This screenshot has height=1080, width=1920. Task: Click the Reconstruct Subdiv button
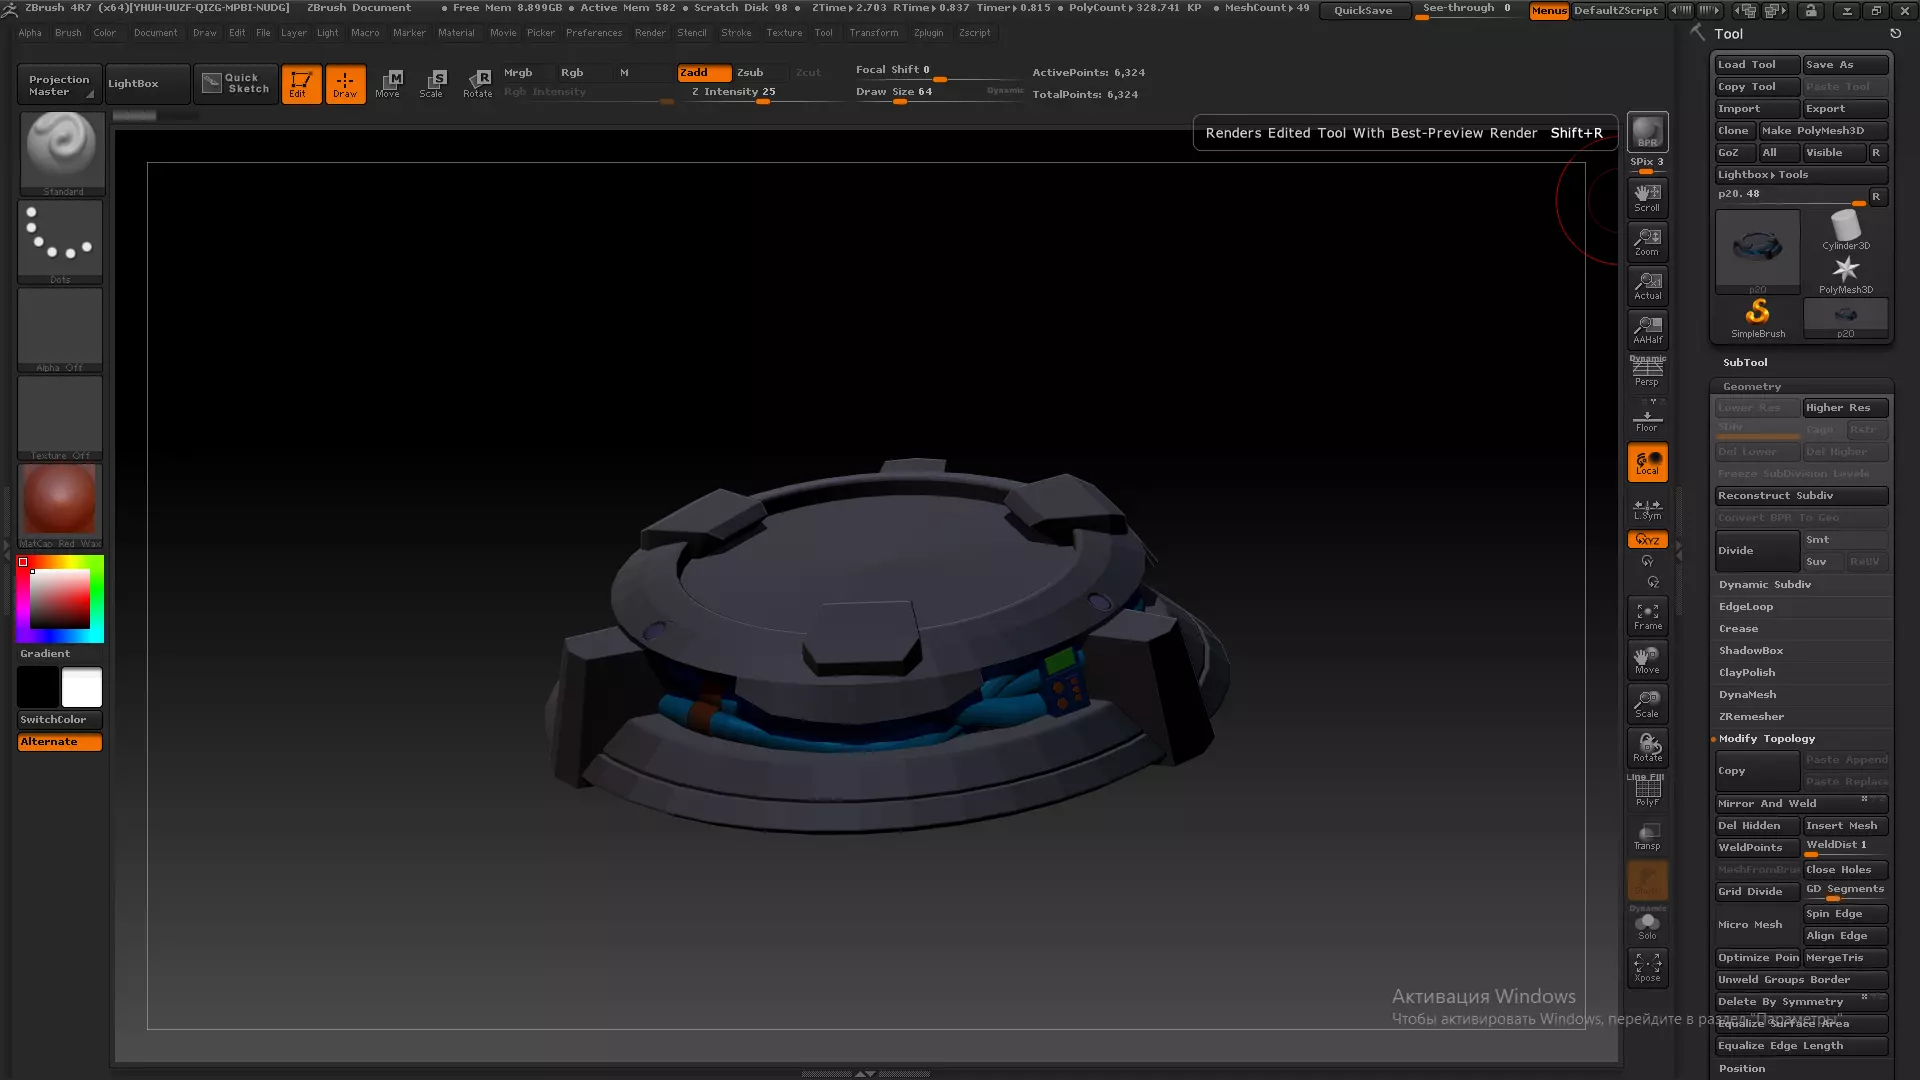point(1801,496)
